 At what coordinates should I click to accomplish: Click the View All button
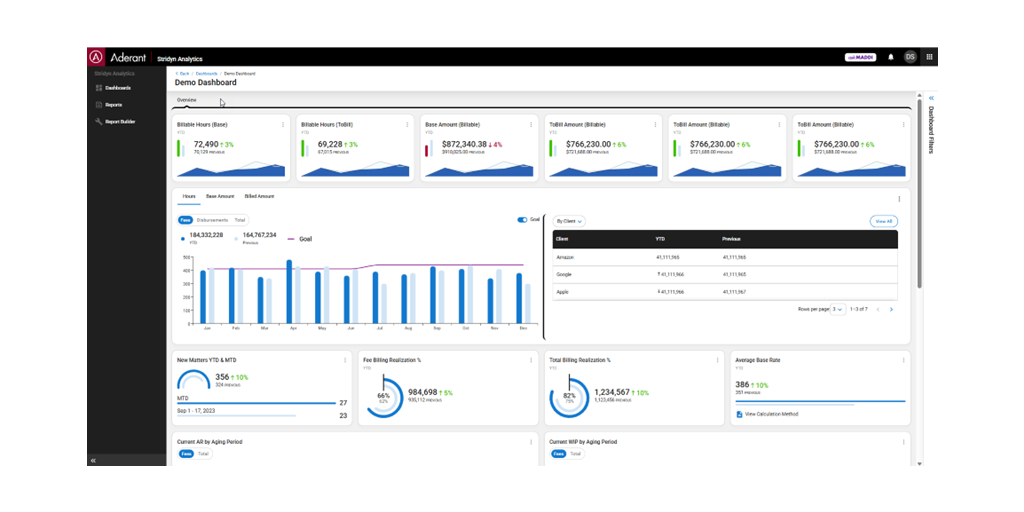click(x=883, y=220)
